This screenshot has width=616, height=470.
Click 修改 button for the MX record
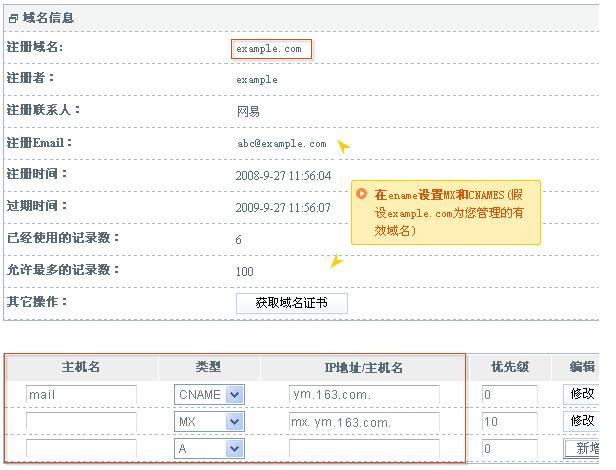(x=581, y=421)
